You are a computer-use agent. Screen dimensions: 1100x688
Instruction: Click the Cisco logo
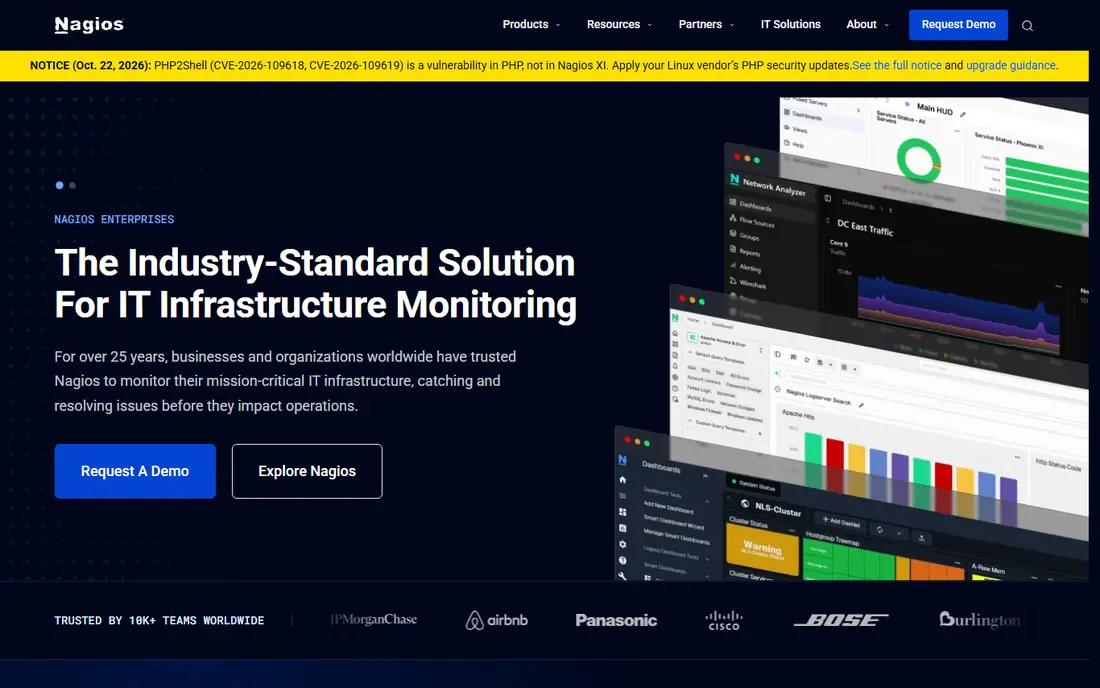[x=723, y=620]
